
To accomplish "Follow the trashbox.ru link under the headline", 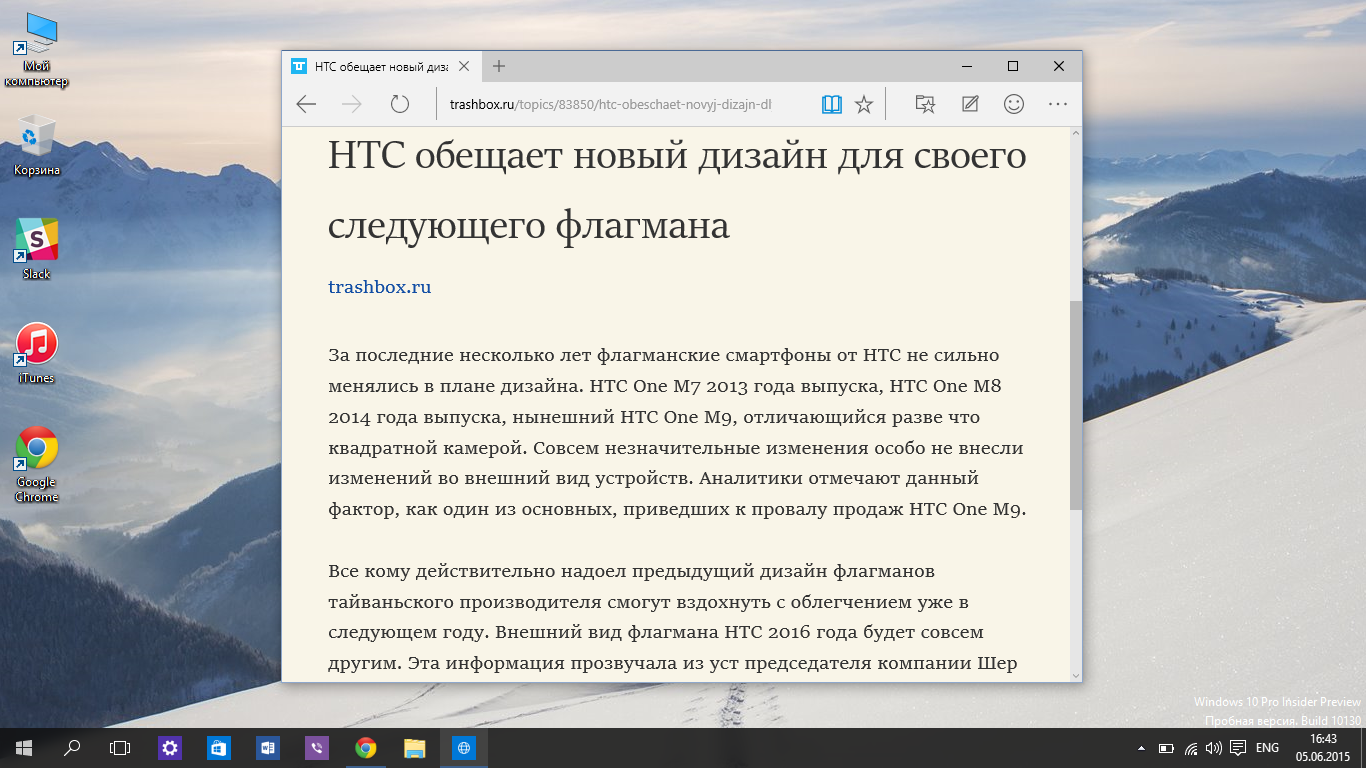I will tap(380, 287).
